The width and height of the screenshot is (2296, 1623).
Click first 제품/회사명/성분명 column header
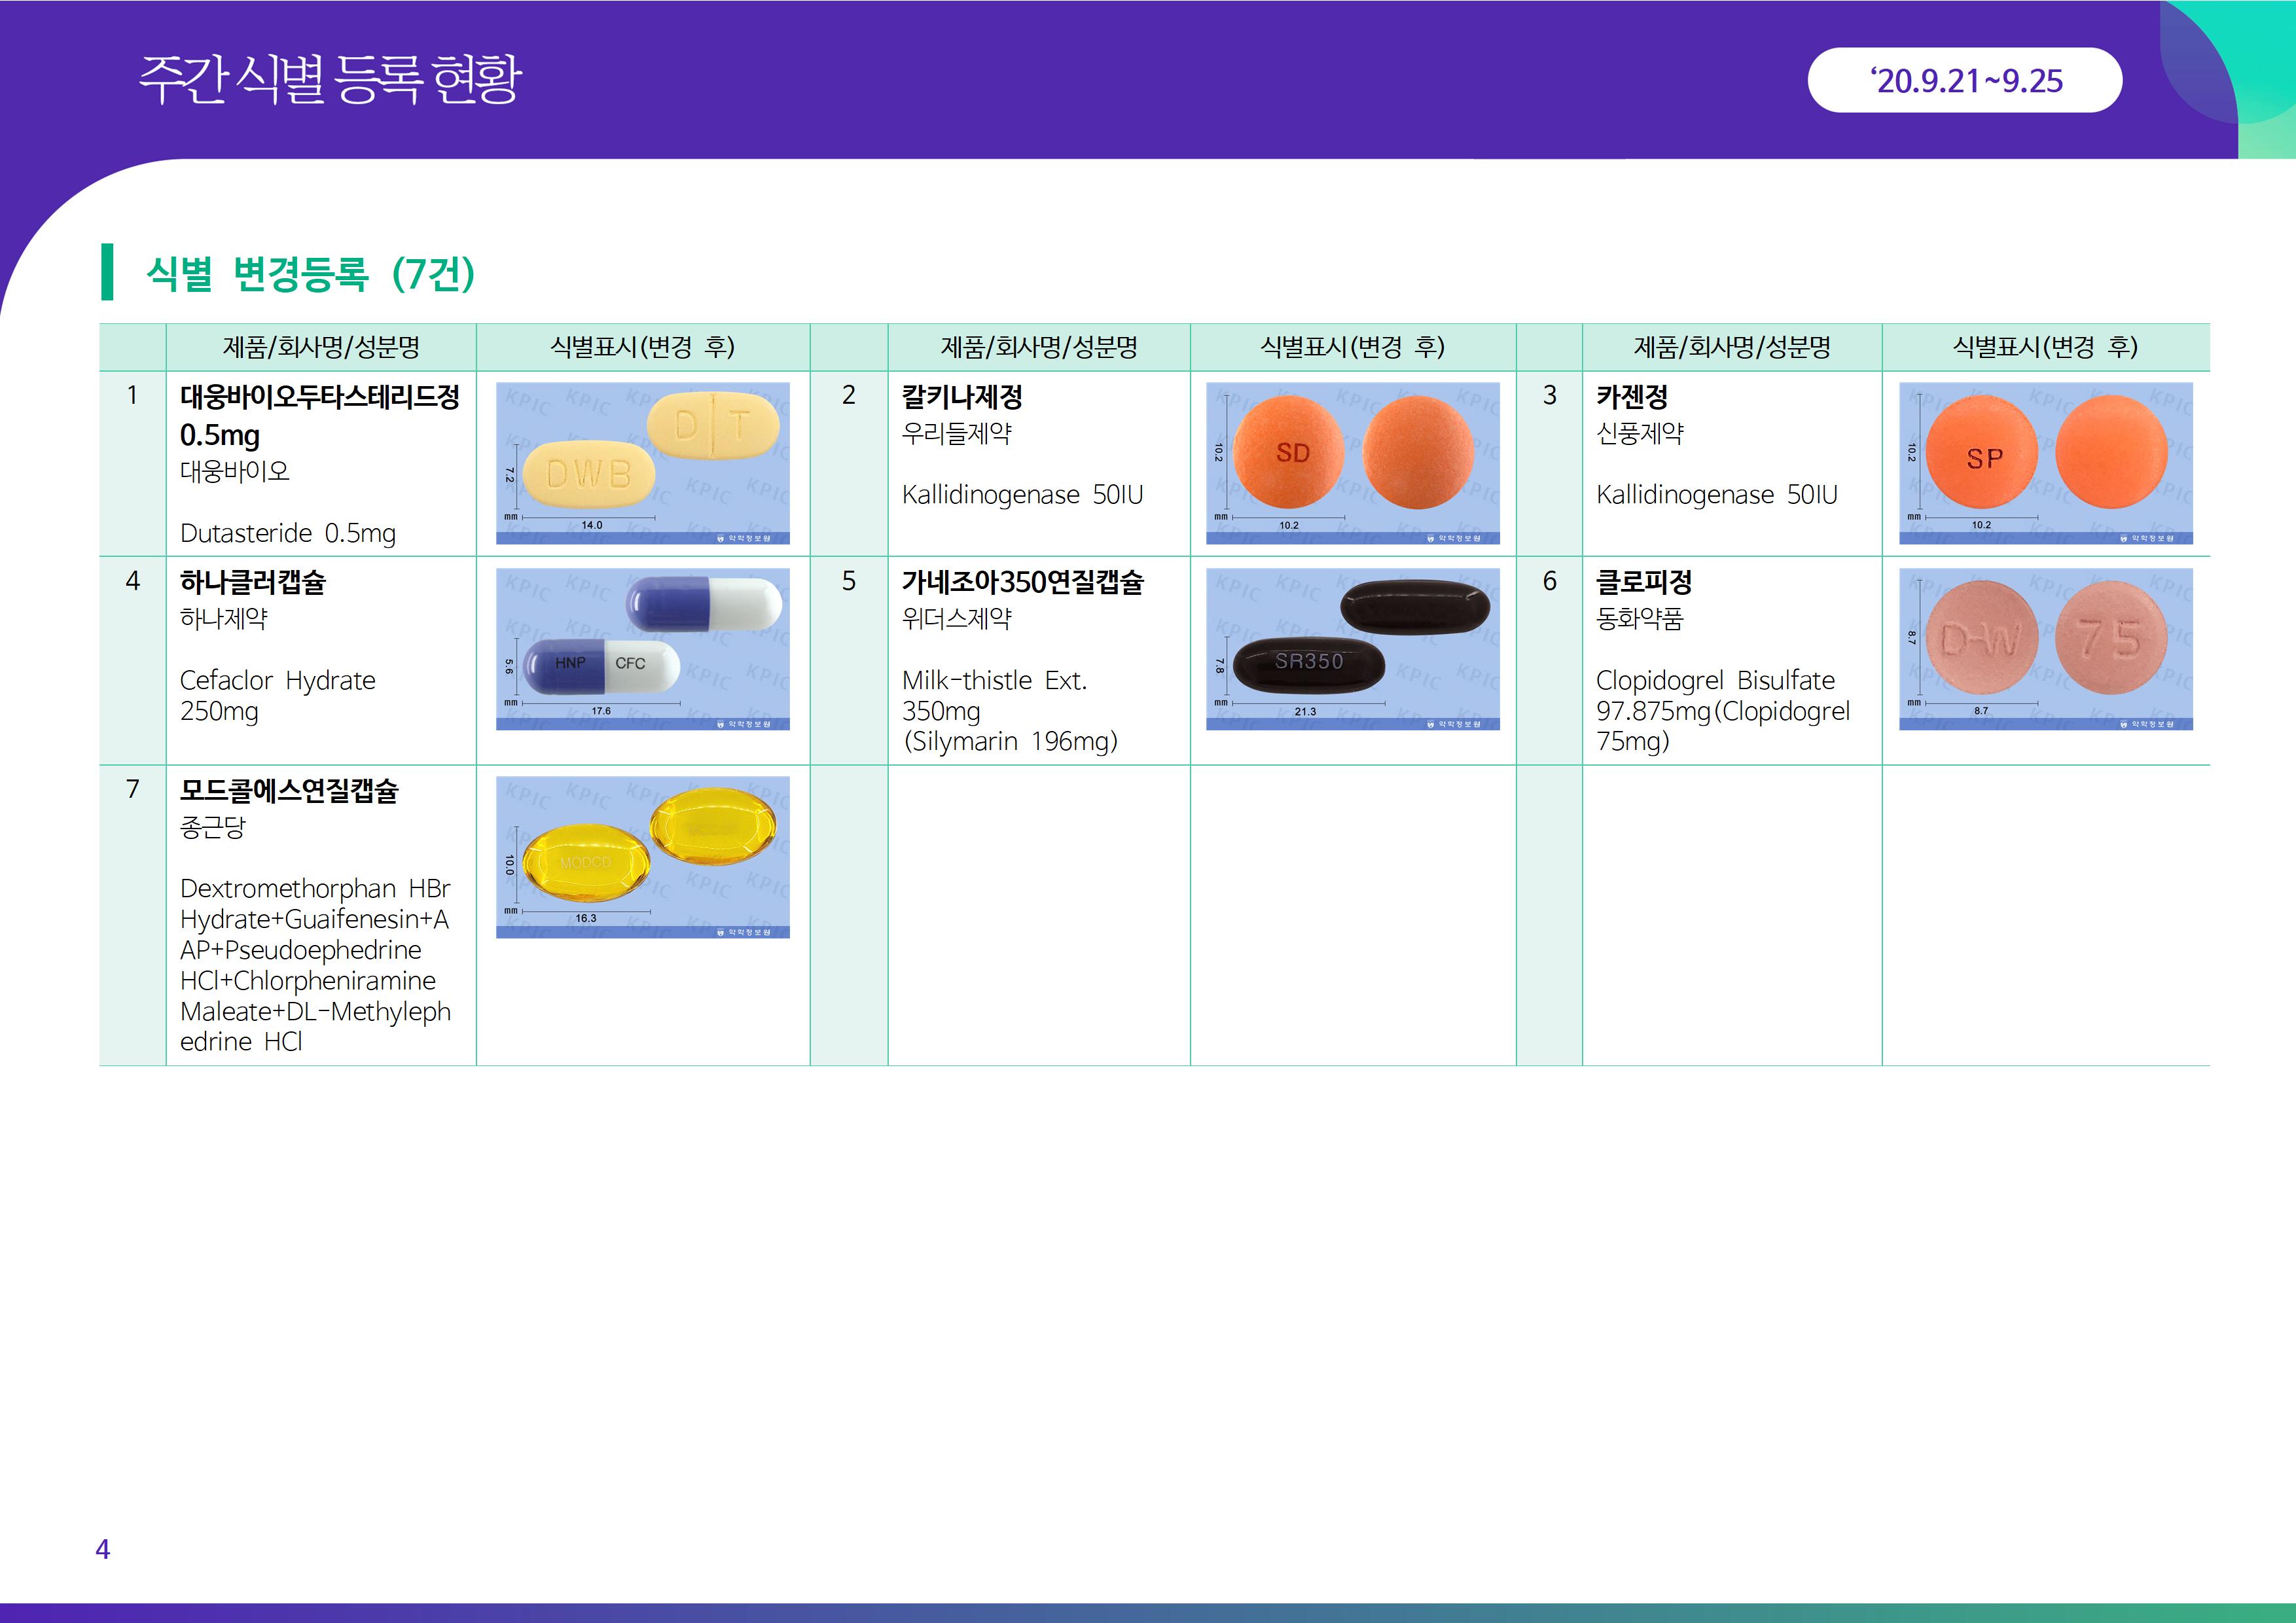point(320,347)
